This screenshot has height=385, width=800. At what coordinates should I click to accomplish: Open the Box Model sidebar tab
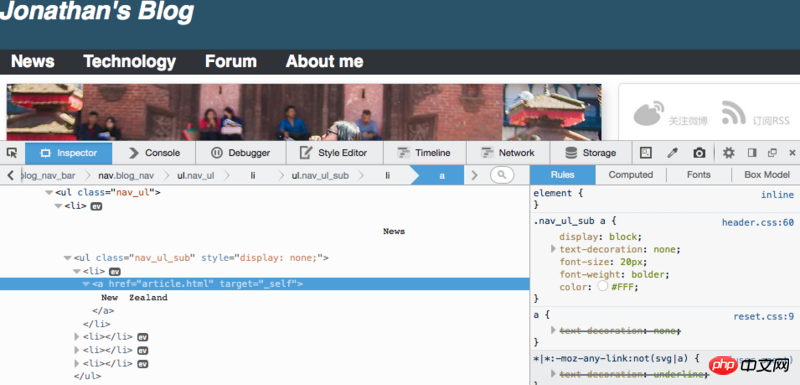coord(766,175)
